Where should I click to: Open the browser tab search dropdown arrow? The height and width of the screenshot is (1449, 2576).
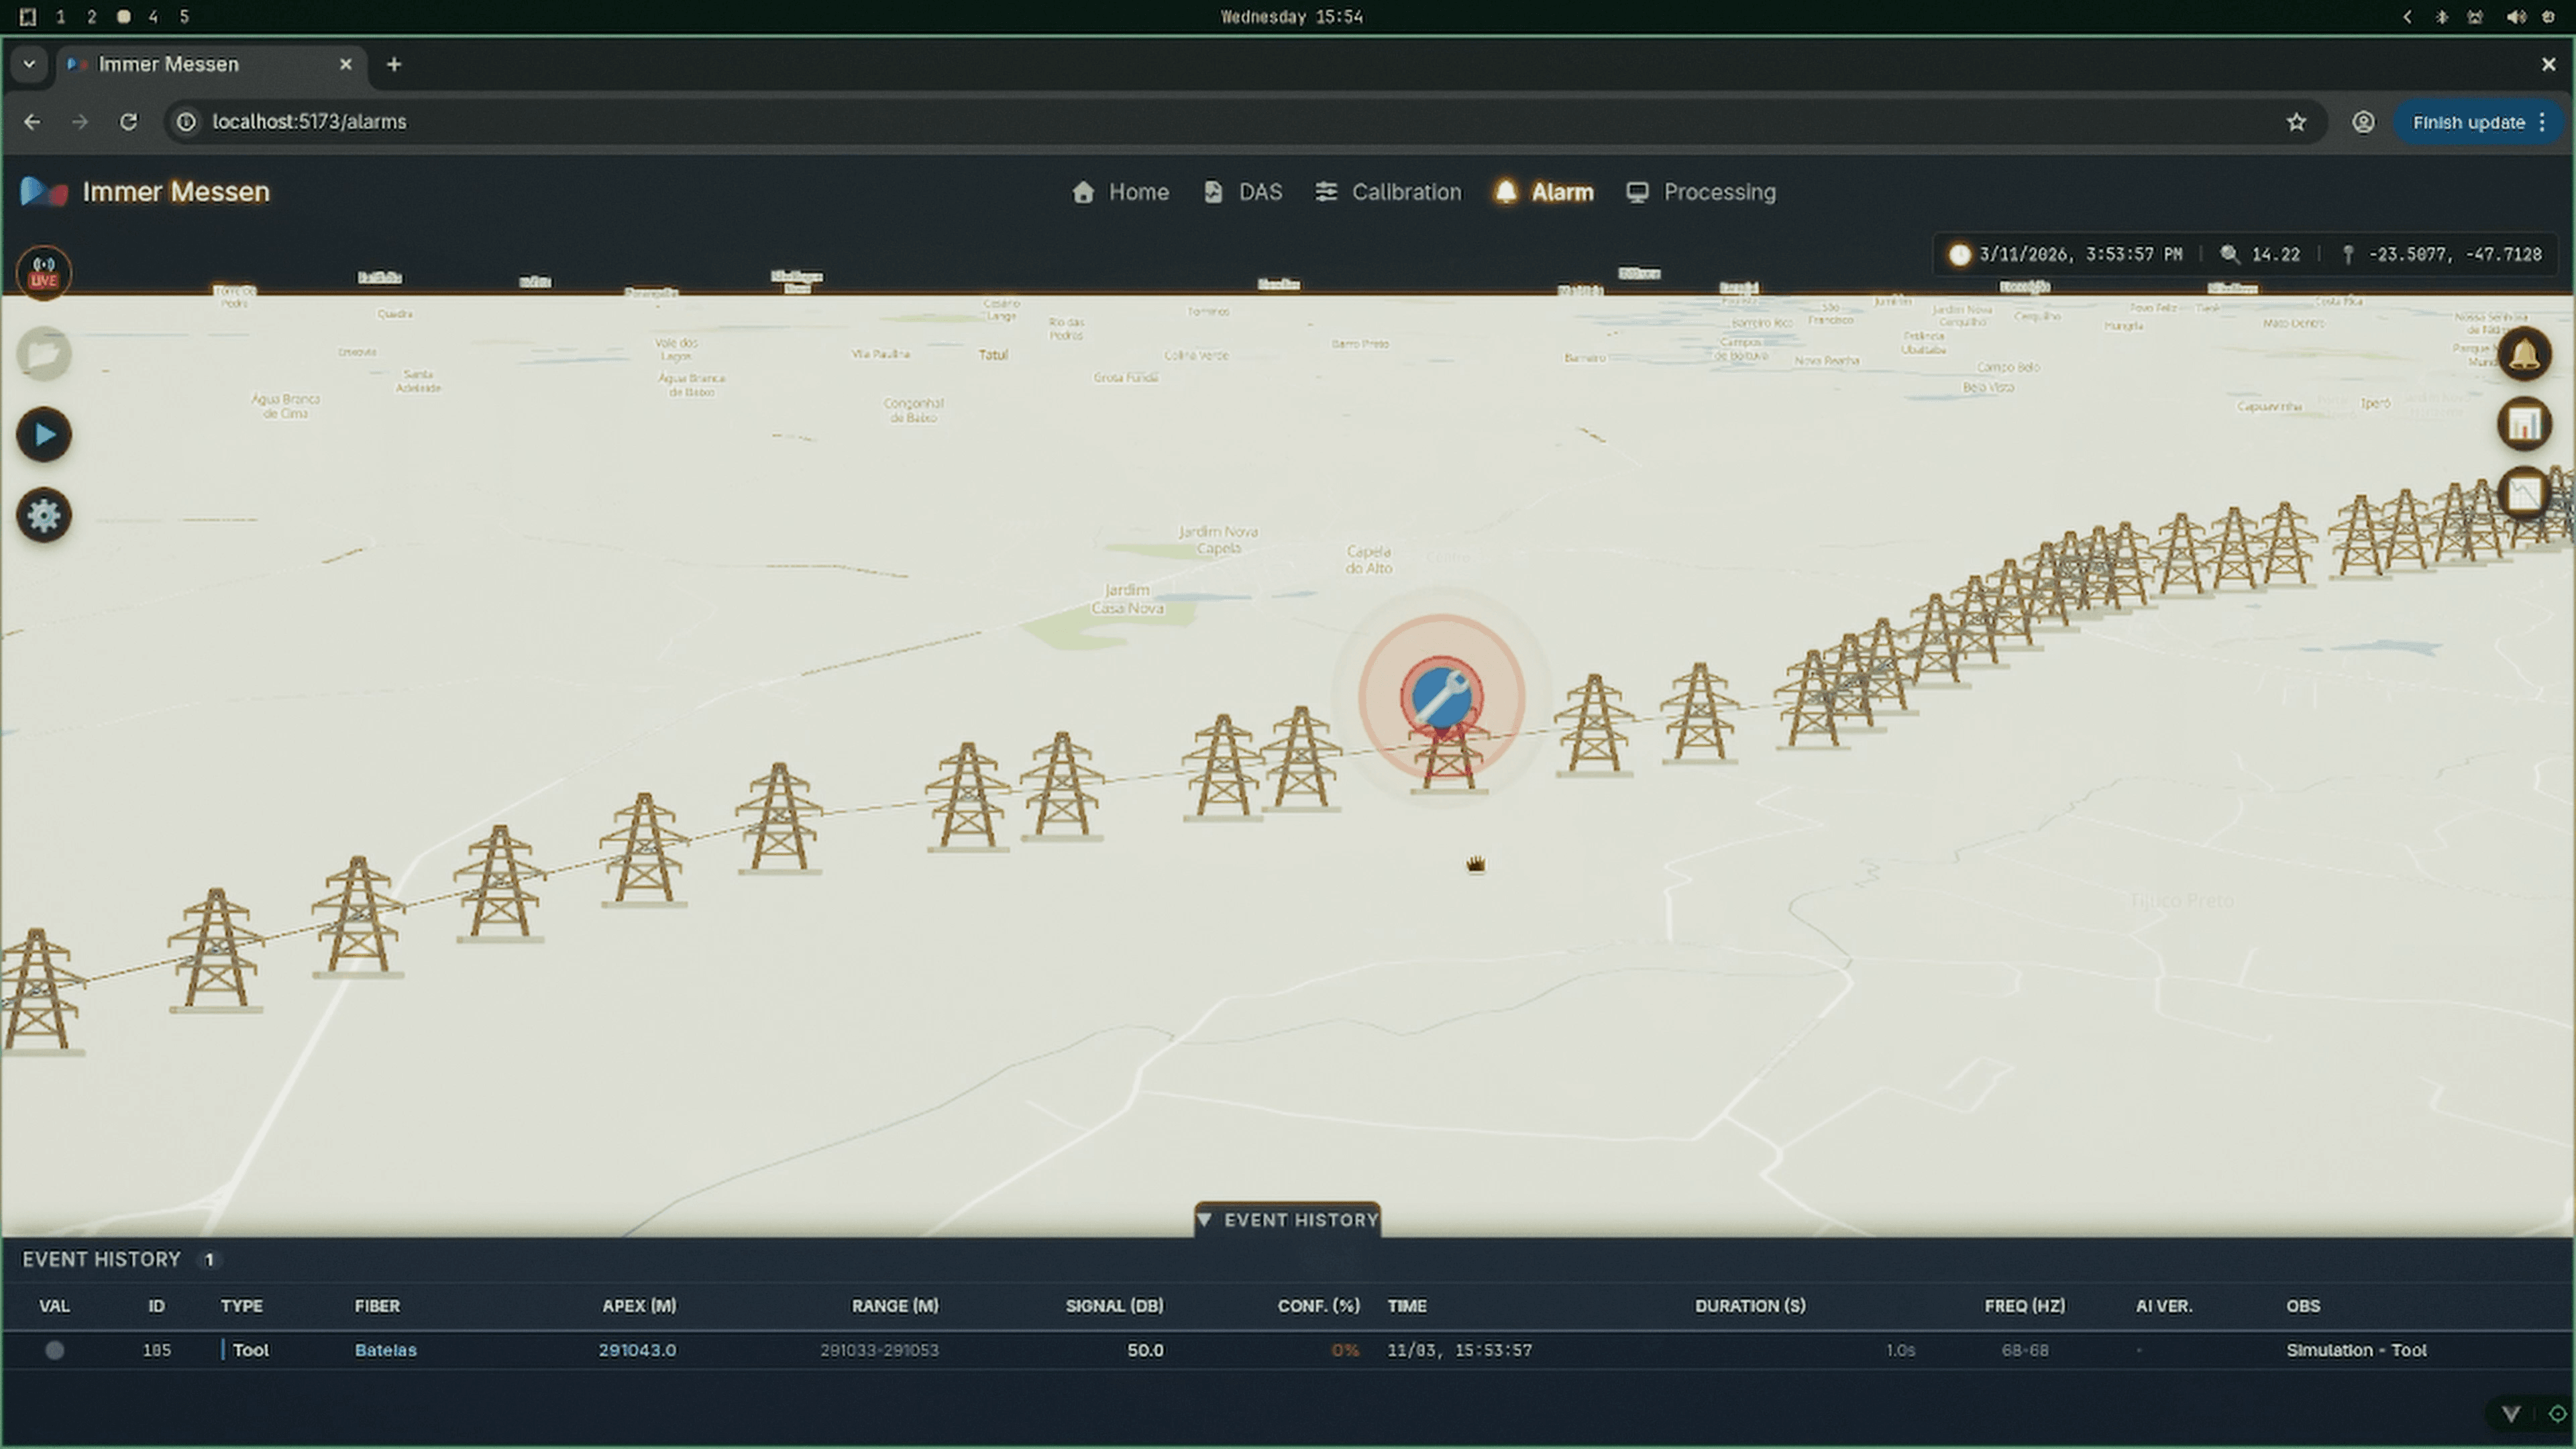click(x=29, y=64)
